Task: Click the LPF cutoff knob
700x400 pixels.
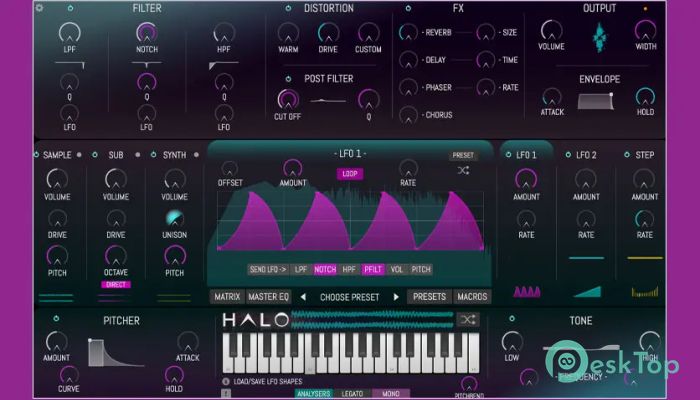Action: [70, 33]
